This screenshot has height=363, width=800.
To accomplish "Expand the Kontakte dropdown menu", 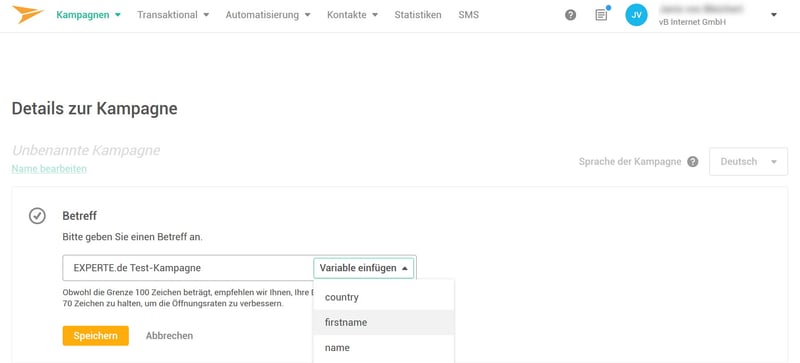I will [x=353, y=15].
